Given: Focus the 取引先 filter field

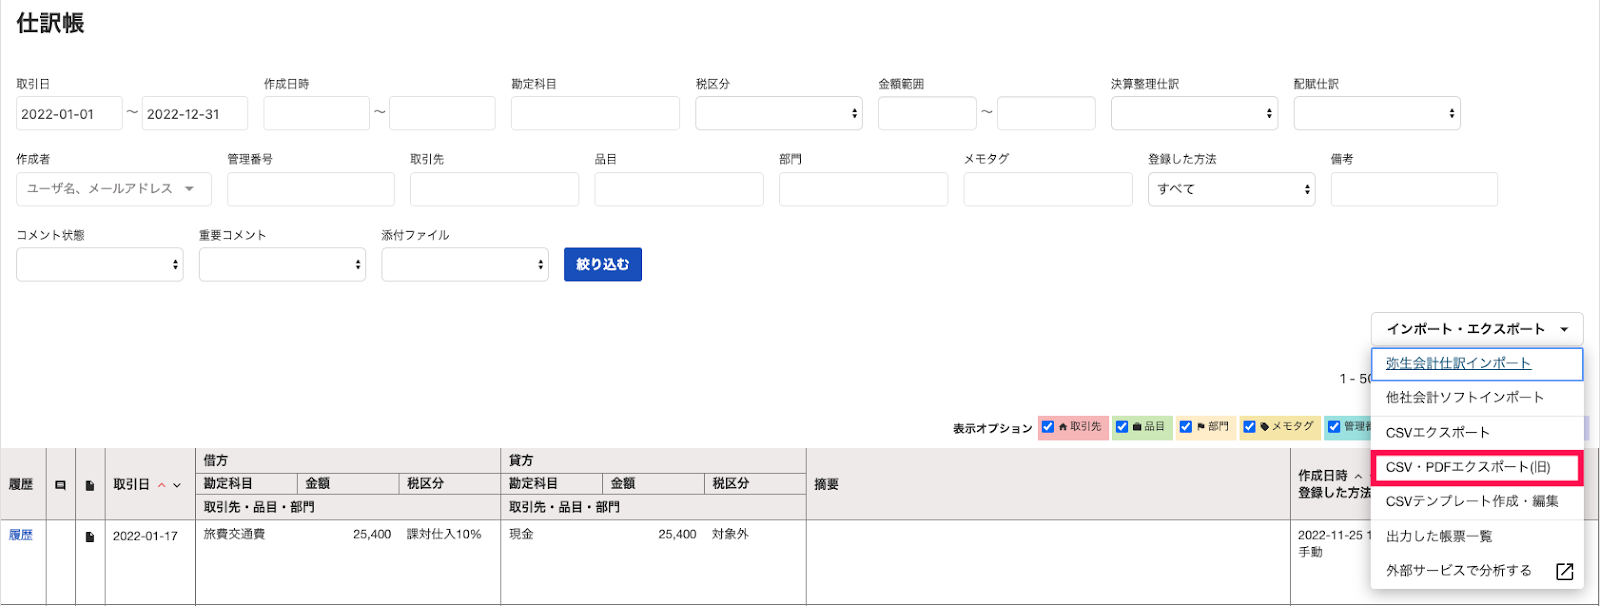Looking at the screenshot, I should tap(494, 189).
